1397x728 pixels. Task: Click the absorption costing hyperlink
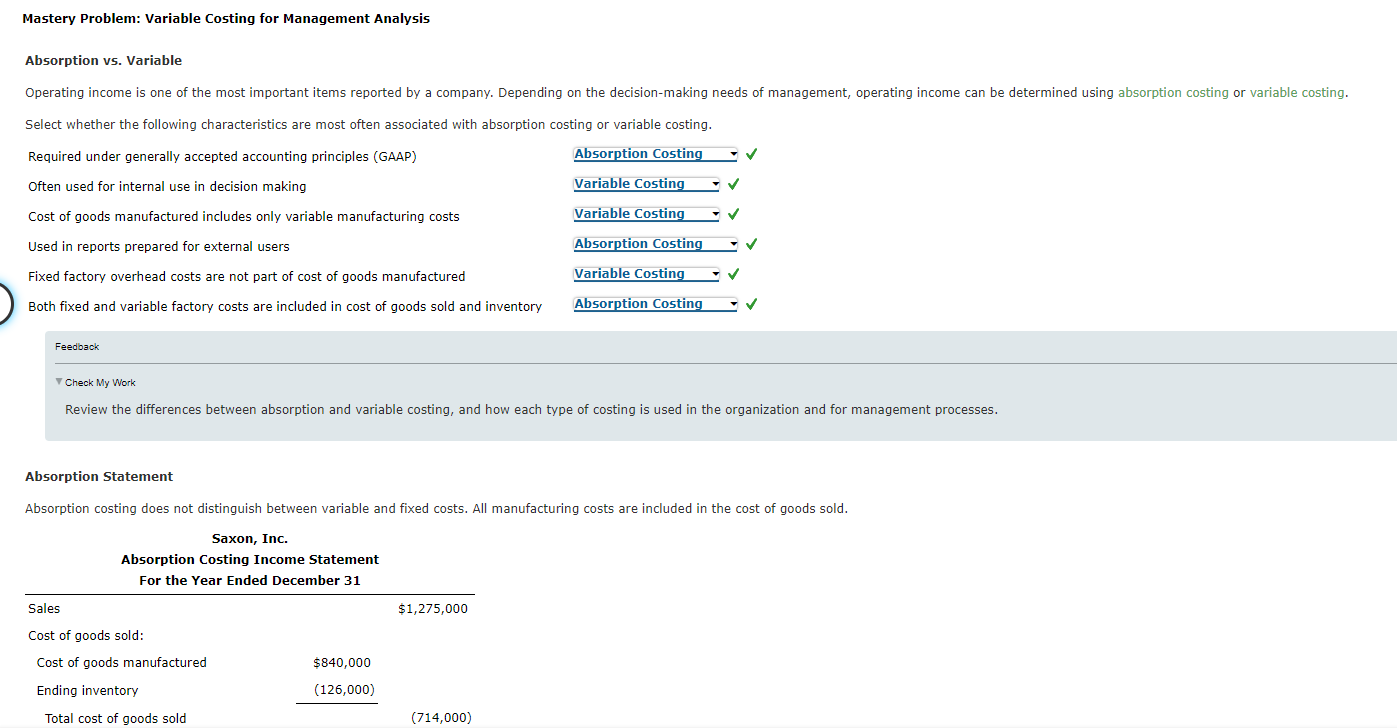click(x=1173, y=92)
